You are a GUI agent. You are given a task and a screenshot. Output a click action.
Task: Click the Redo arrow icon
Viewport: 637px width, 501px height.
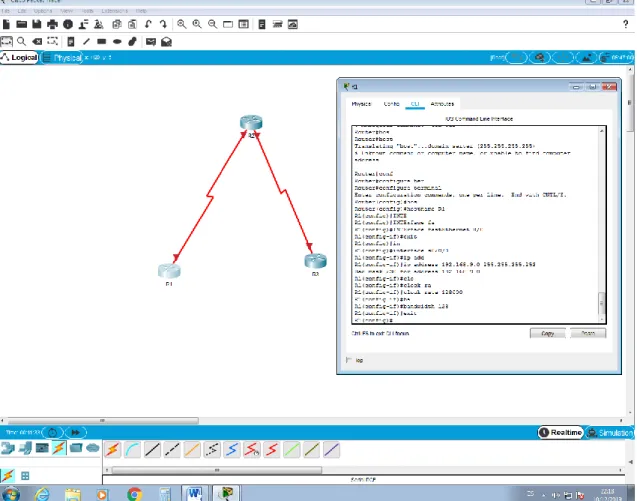click(163, 24)
